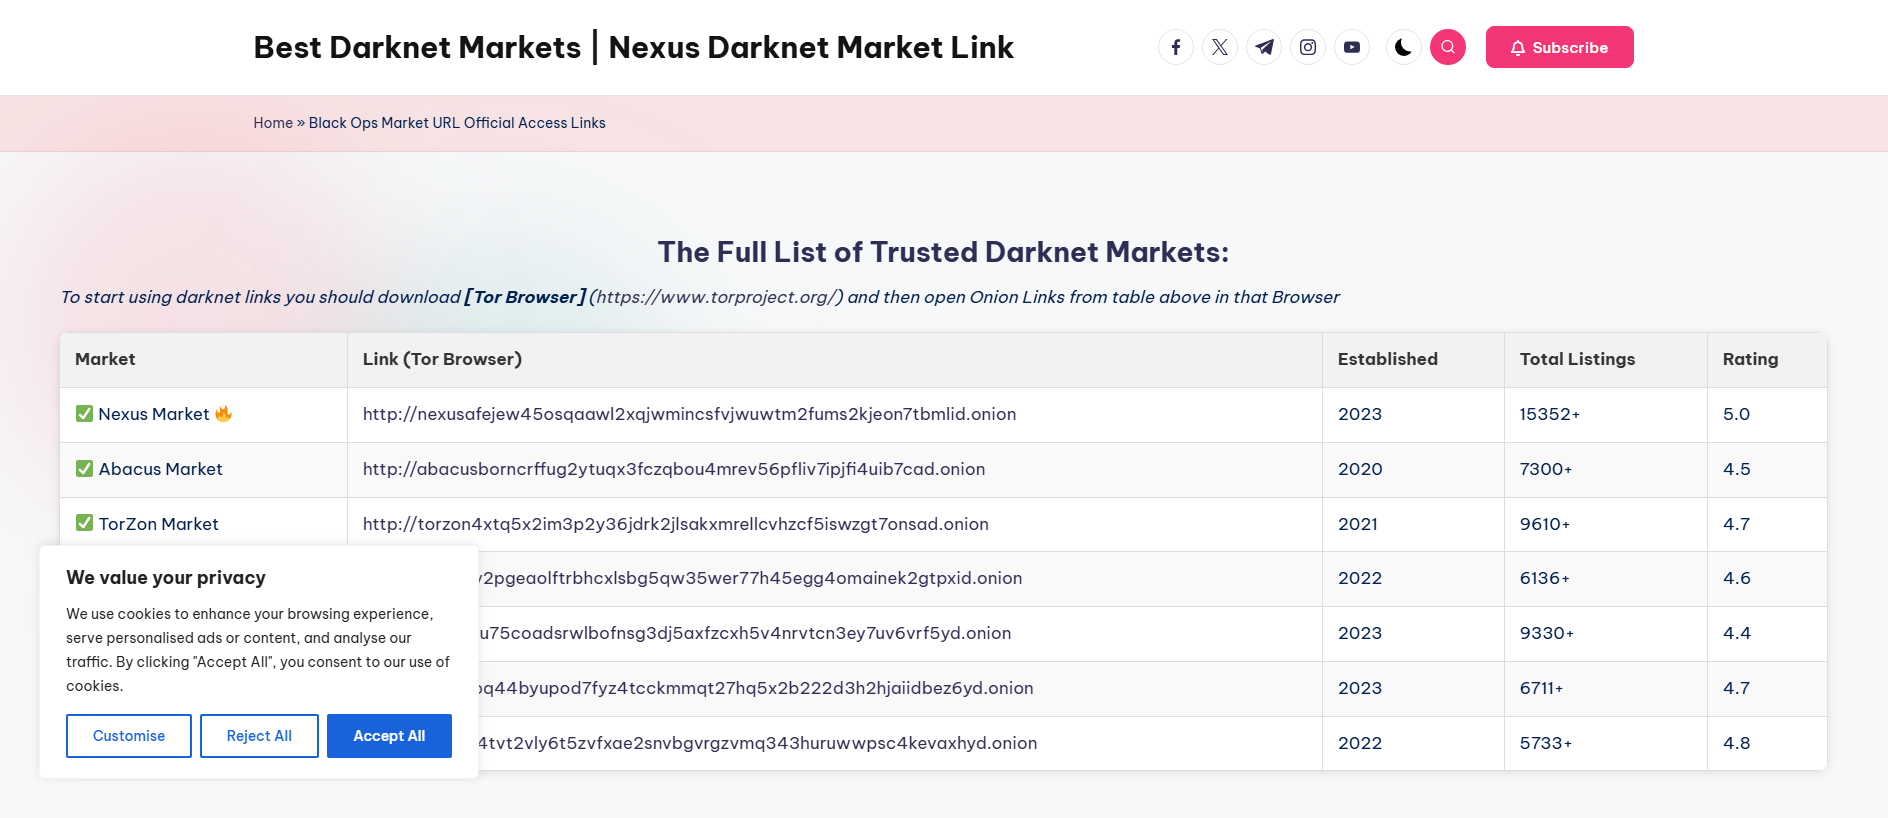Image resolution: width=1888 pixels, height=818 pixels.
Task: Click the onion link ending vrf5yd.onion
Action: pos(745,633)
